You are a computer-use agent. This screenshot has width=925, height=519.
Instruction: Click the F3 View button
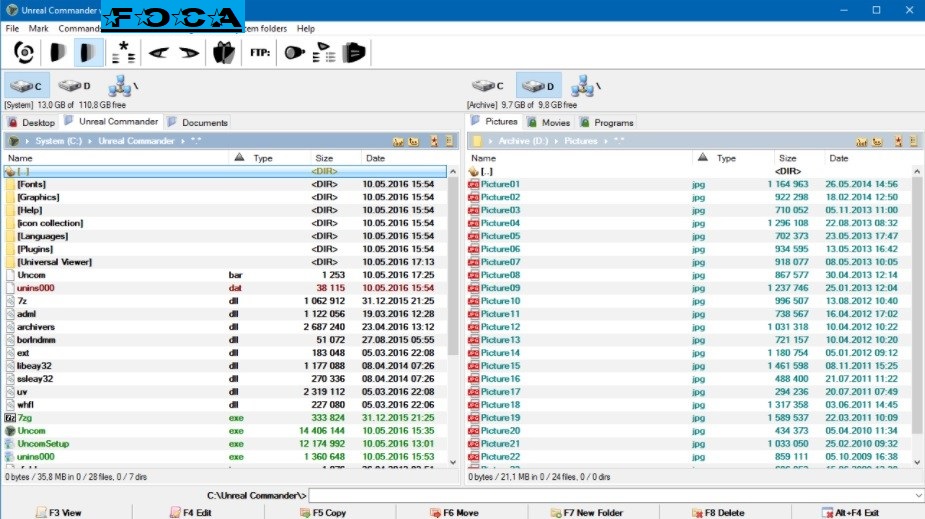[x=58, y=513]
